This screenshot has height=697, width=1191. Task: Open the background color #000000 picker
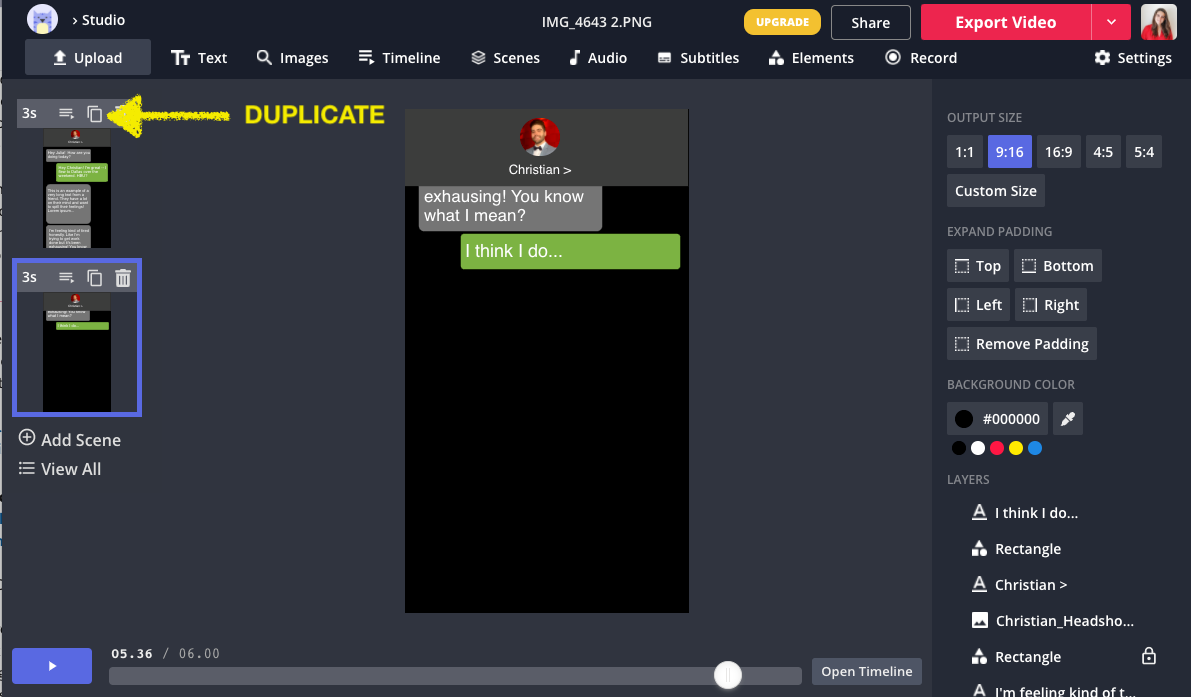point(997,419)
